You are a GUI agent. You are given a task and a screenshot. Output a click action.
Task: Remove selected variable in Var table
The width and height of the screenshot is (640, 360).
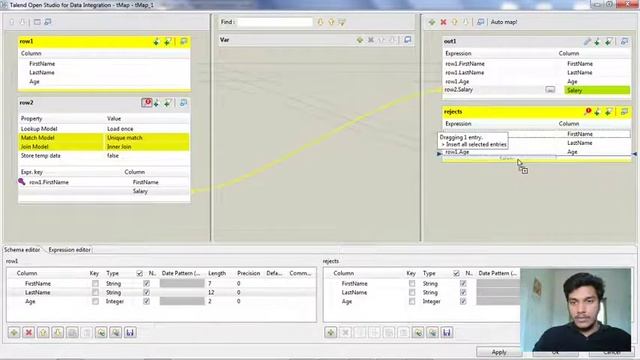coord(371,40)
